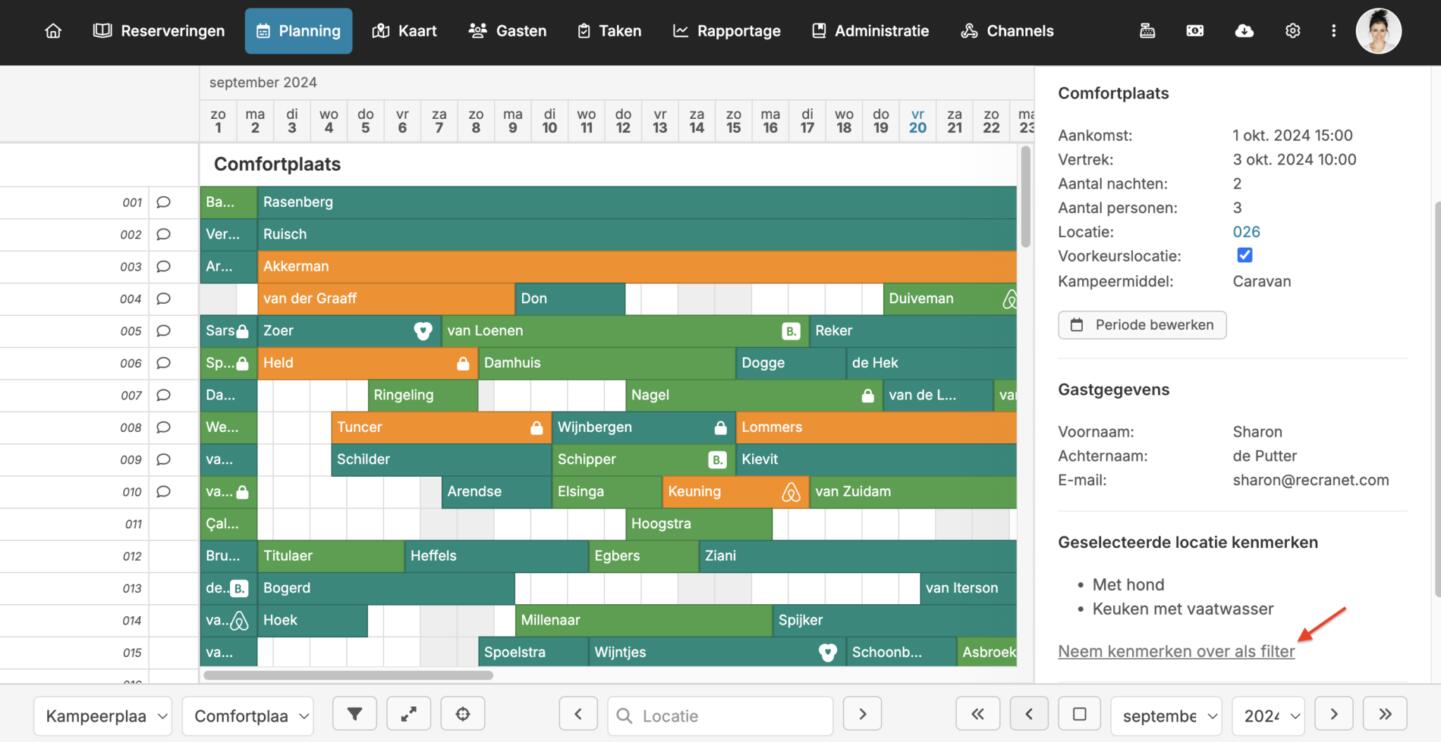Click the cloud download icon

pos(1244,31)
